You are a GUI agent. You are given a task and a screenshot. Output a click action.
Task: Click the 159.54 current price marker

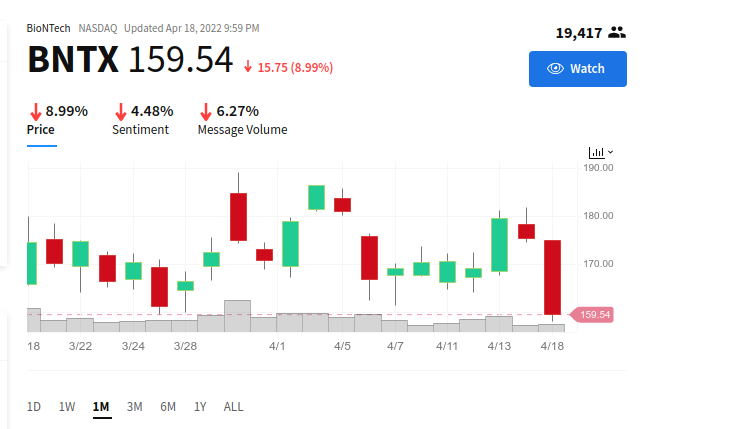592,315
